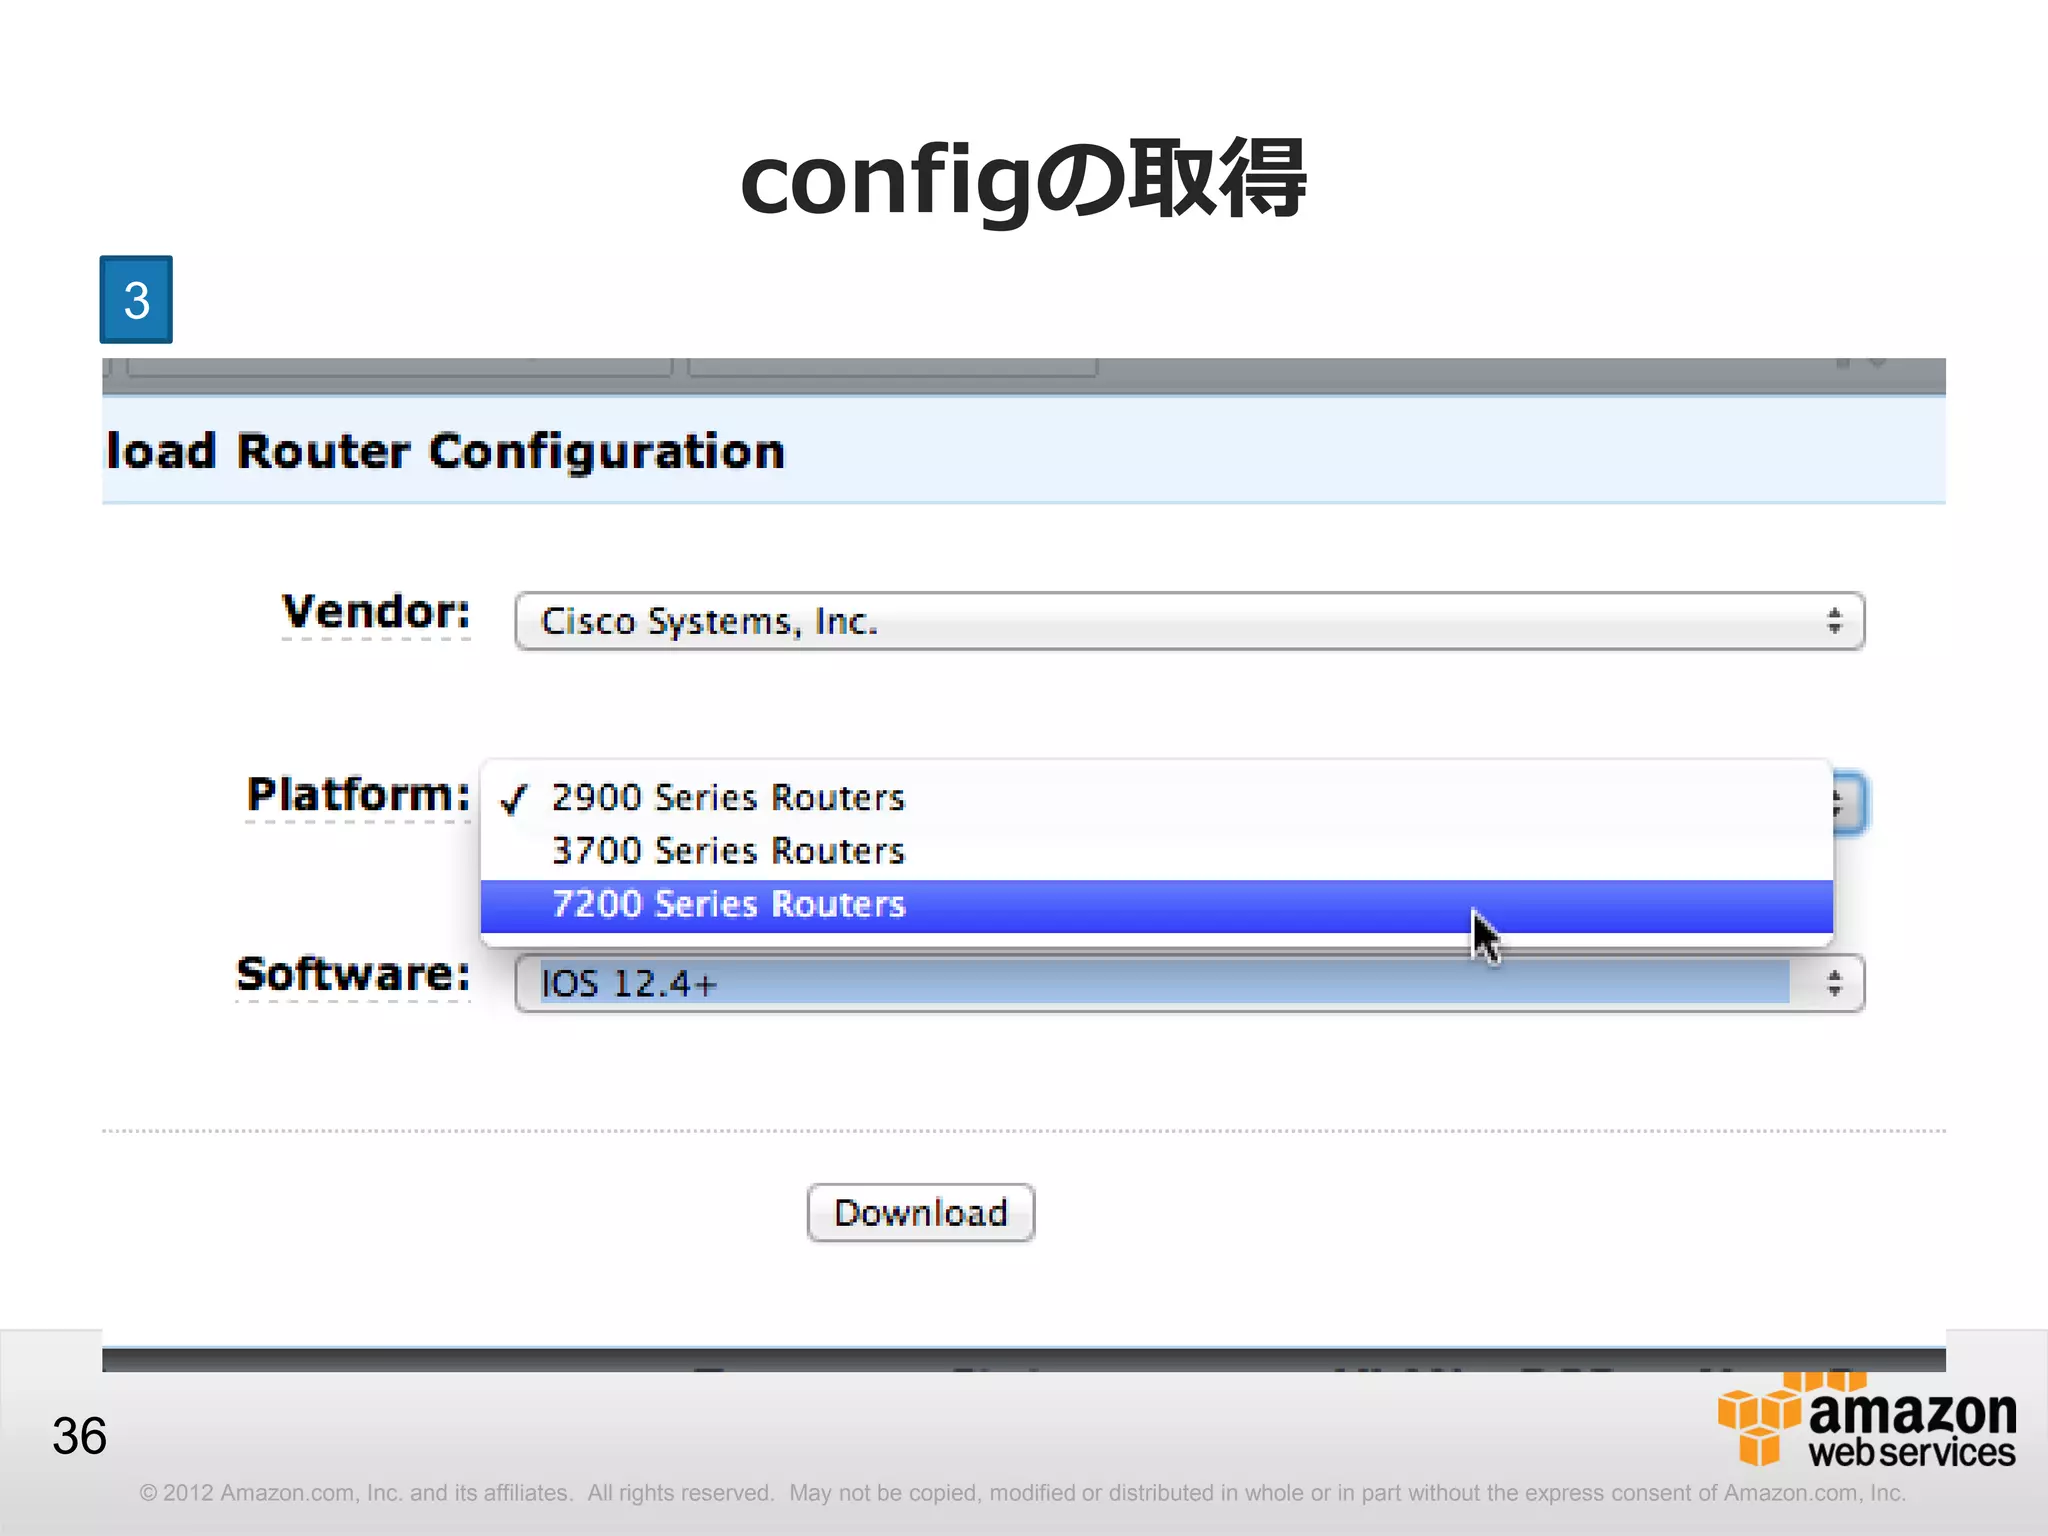Click the Download button
This screenshot has width=2048, height=1536.
coord(920,1213)
